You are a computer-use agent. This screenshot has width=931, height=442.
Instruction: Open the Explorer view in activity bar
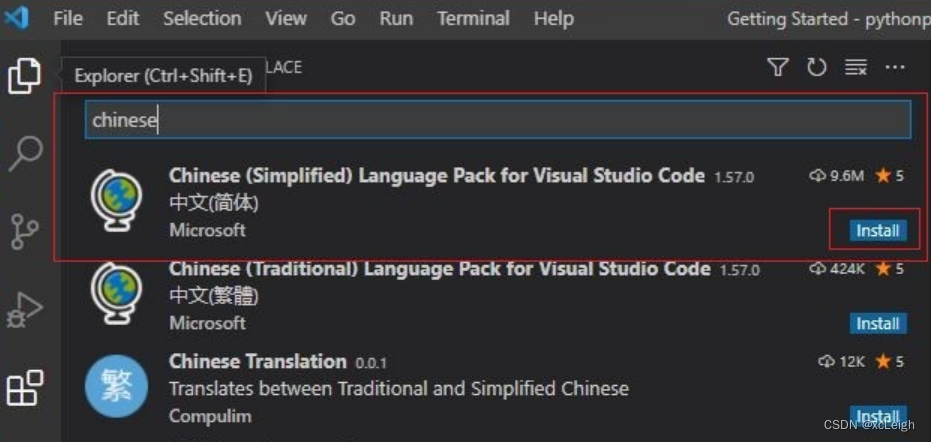(x=24, y=76)
